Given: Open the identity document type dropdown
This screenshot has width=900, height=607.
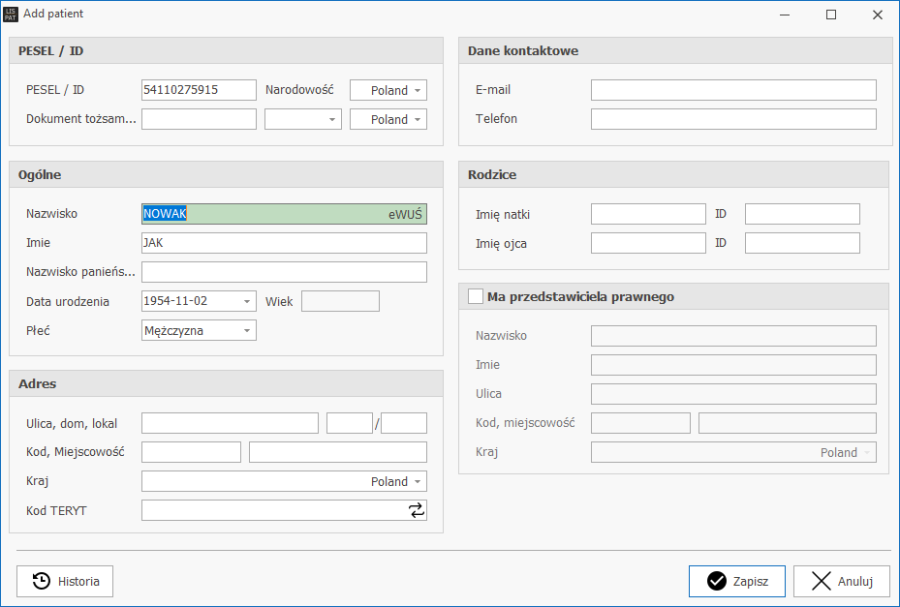Looking at the screenshot, I should tap(332, 119).
